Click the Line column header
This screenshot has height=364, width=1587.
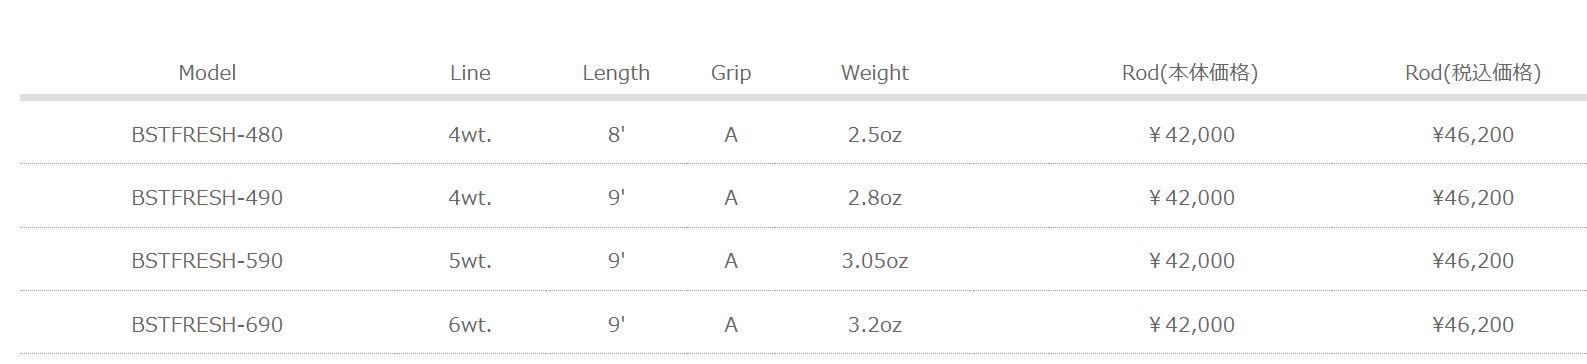pyautogui.click(x=470, y=73)
